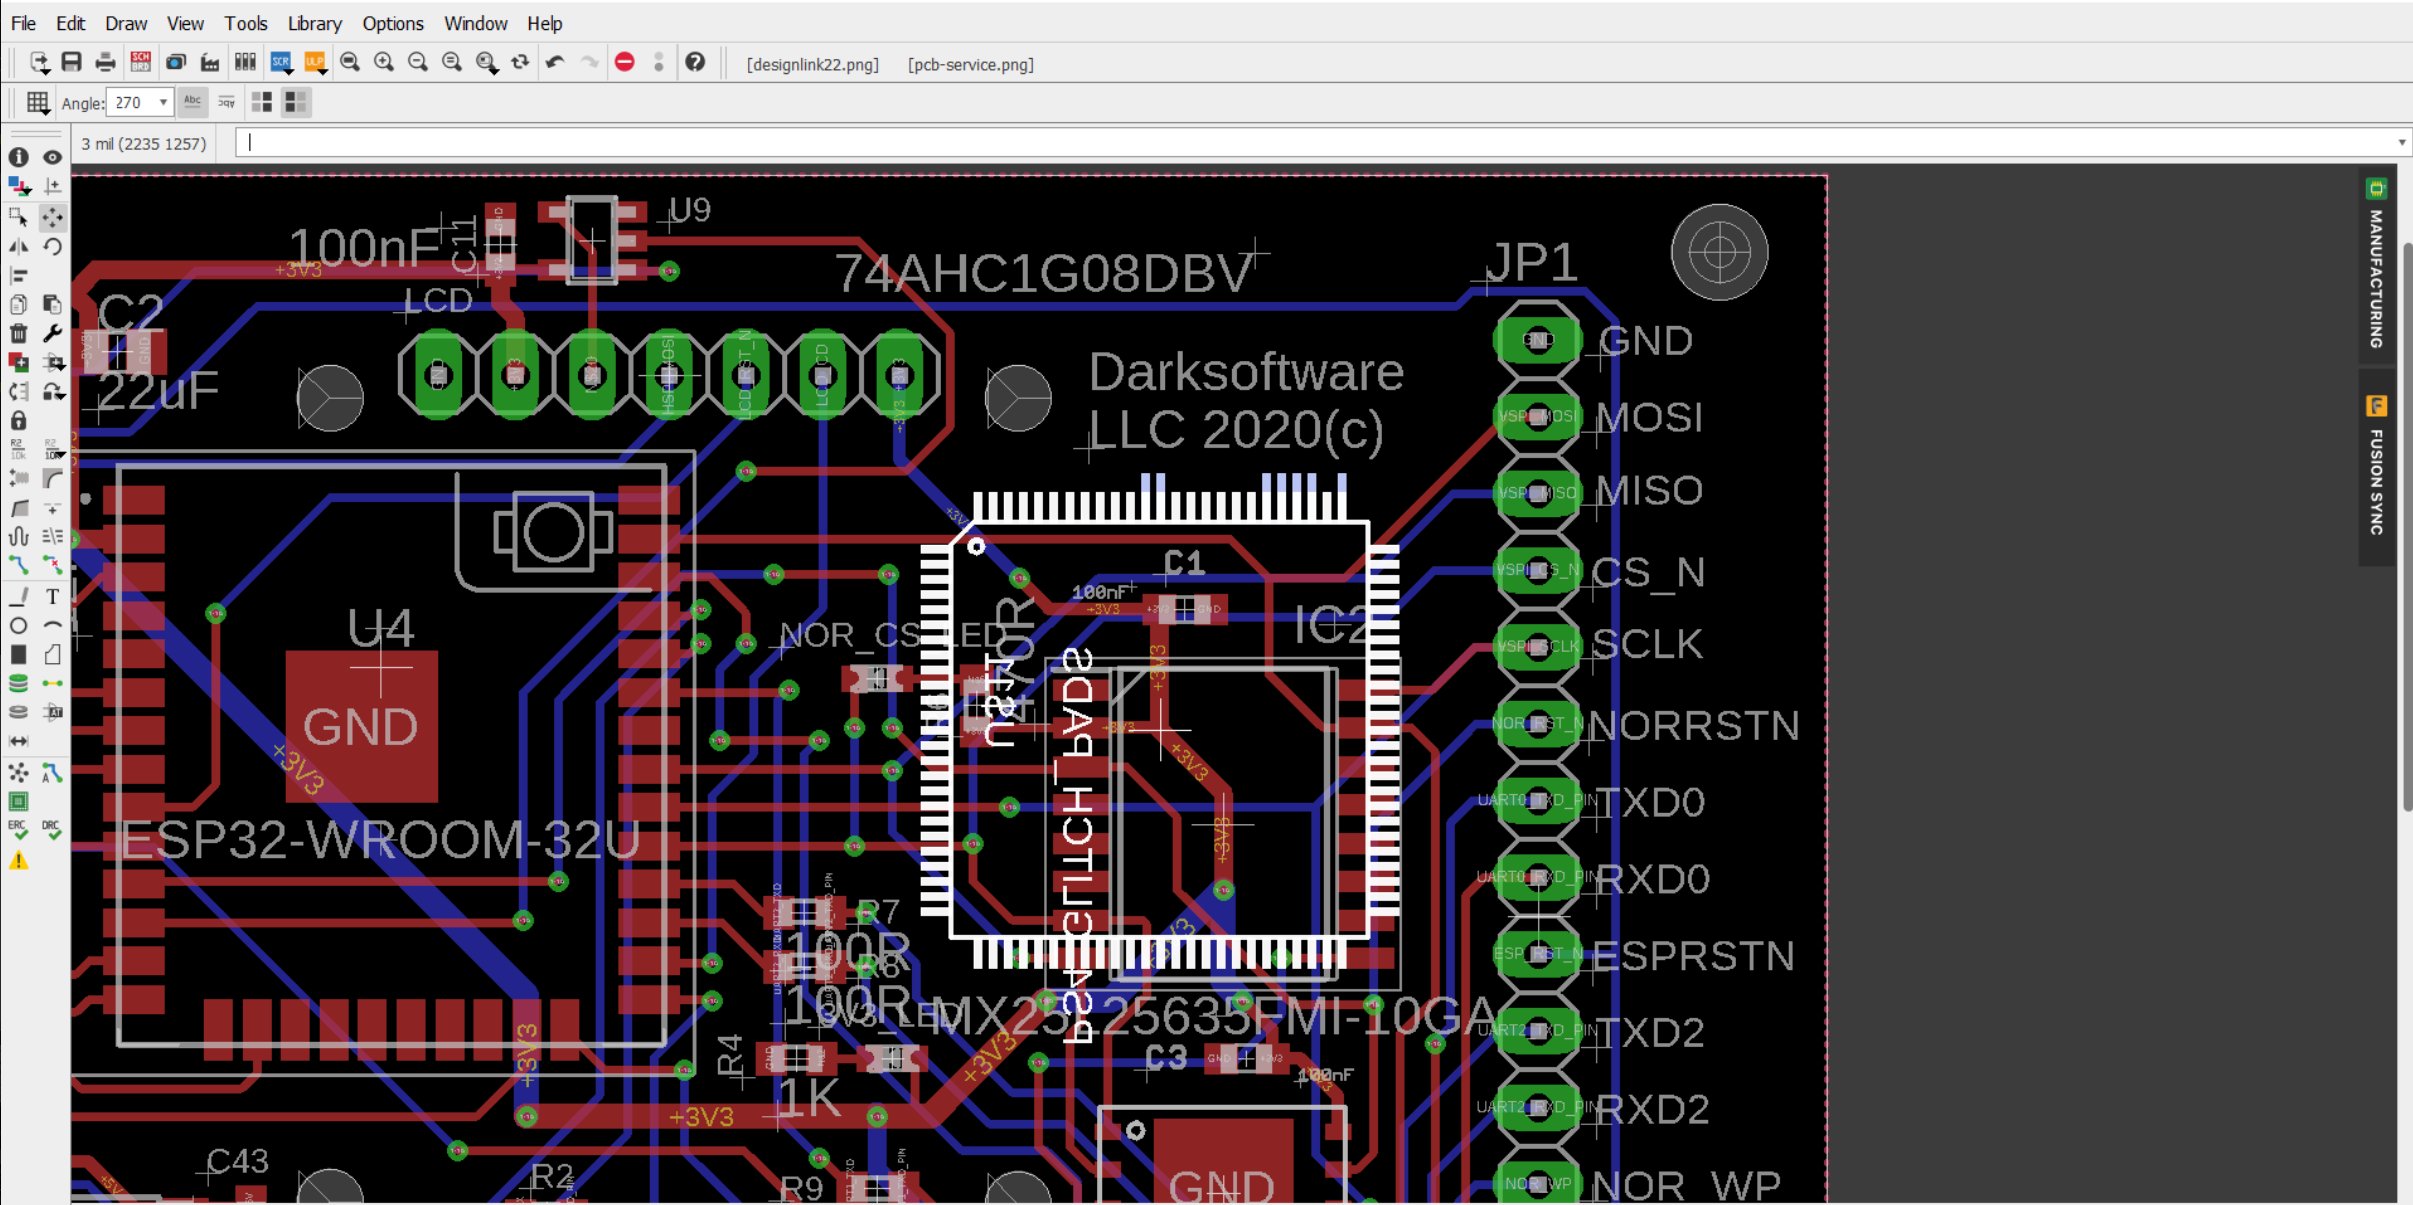Run the DRC design rule check
2413x1205 pixels.
click(x=52, y=830)
